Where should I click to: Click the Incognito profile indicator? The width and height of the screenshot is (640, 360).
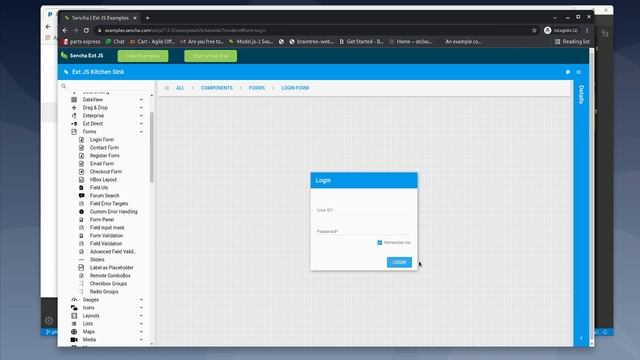click(561, 30)
